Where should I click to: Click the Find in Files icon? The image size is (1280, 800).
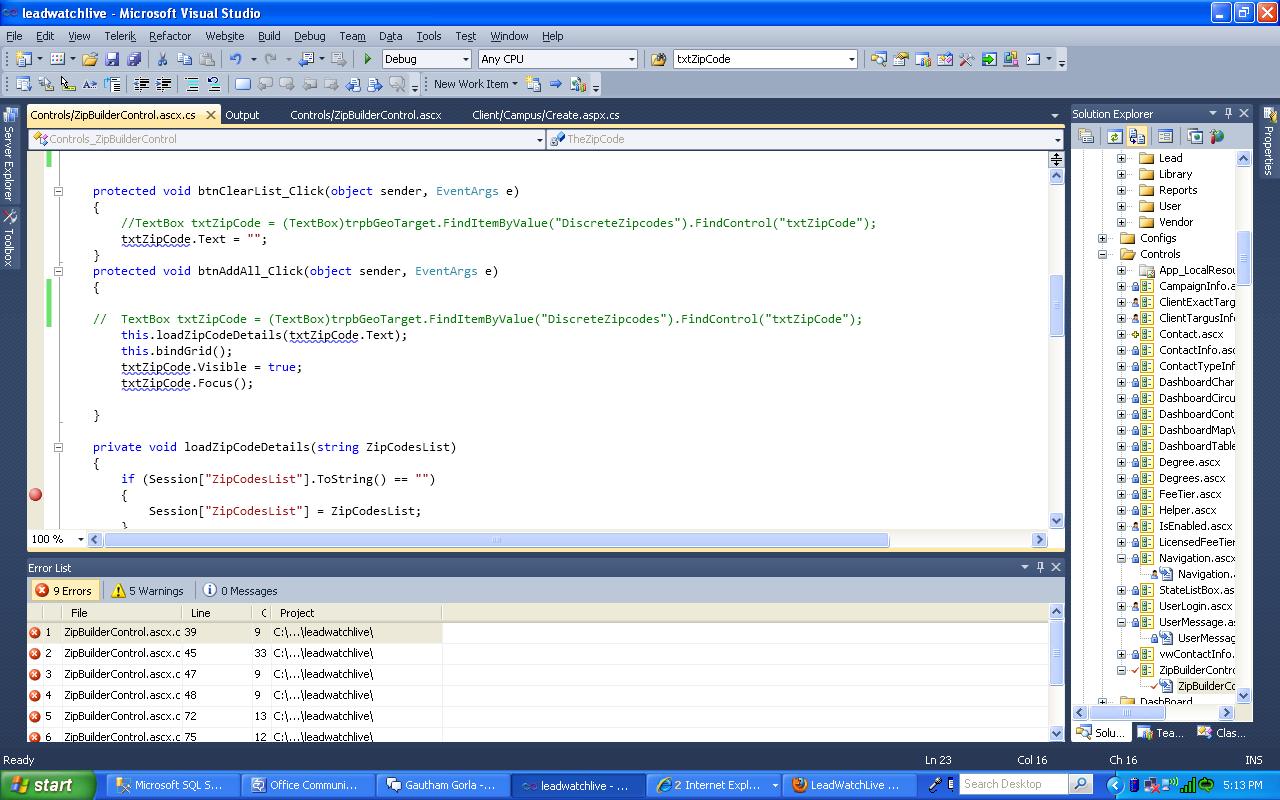tap(658, 60)
